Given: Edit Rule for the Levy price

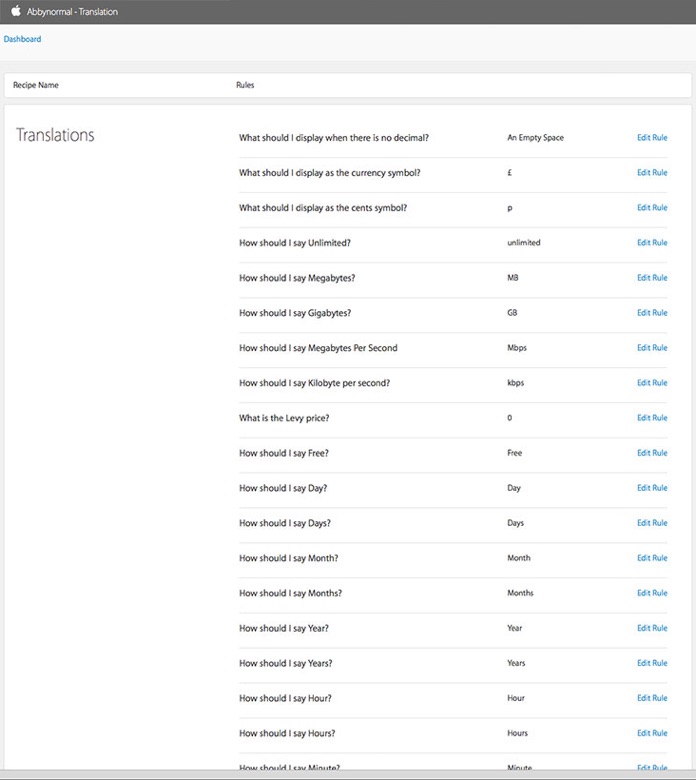Looking at the screenshot, I should (x=652, y=418).
